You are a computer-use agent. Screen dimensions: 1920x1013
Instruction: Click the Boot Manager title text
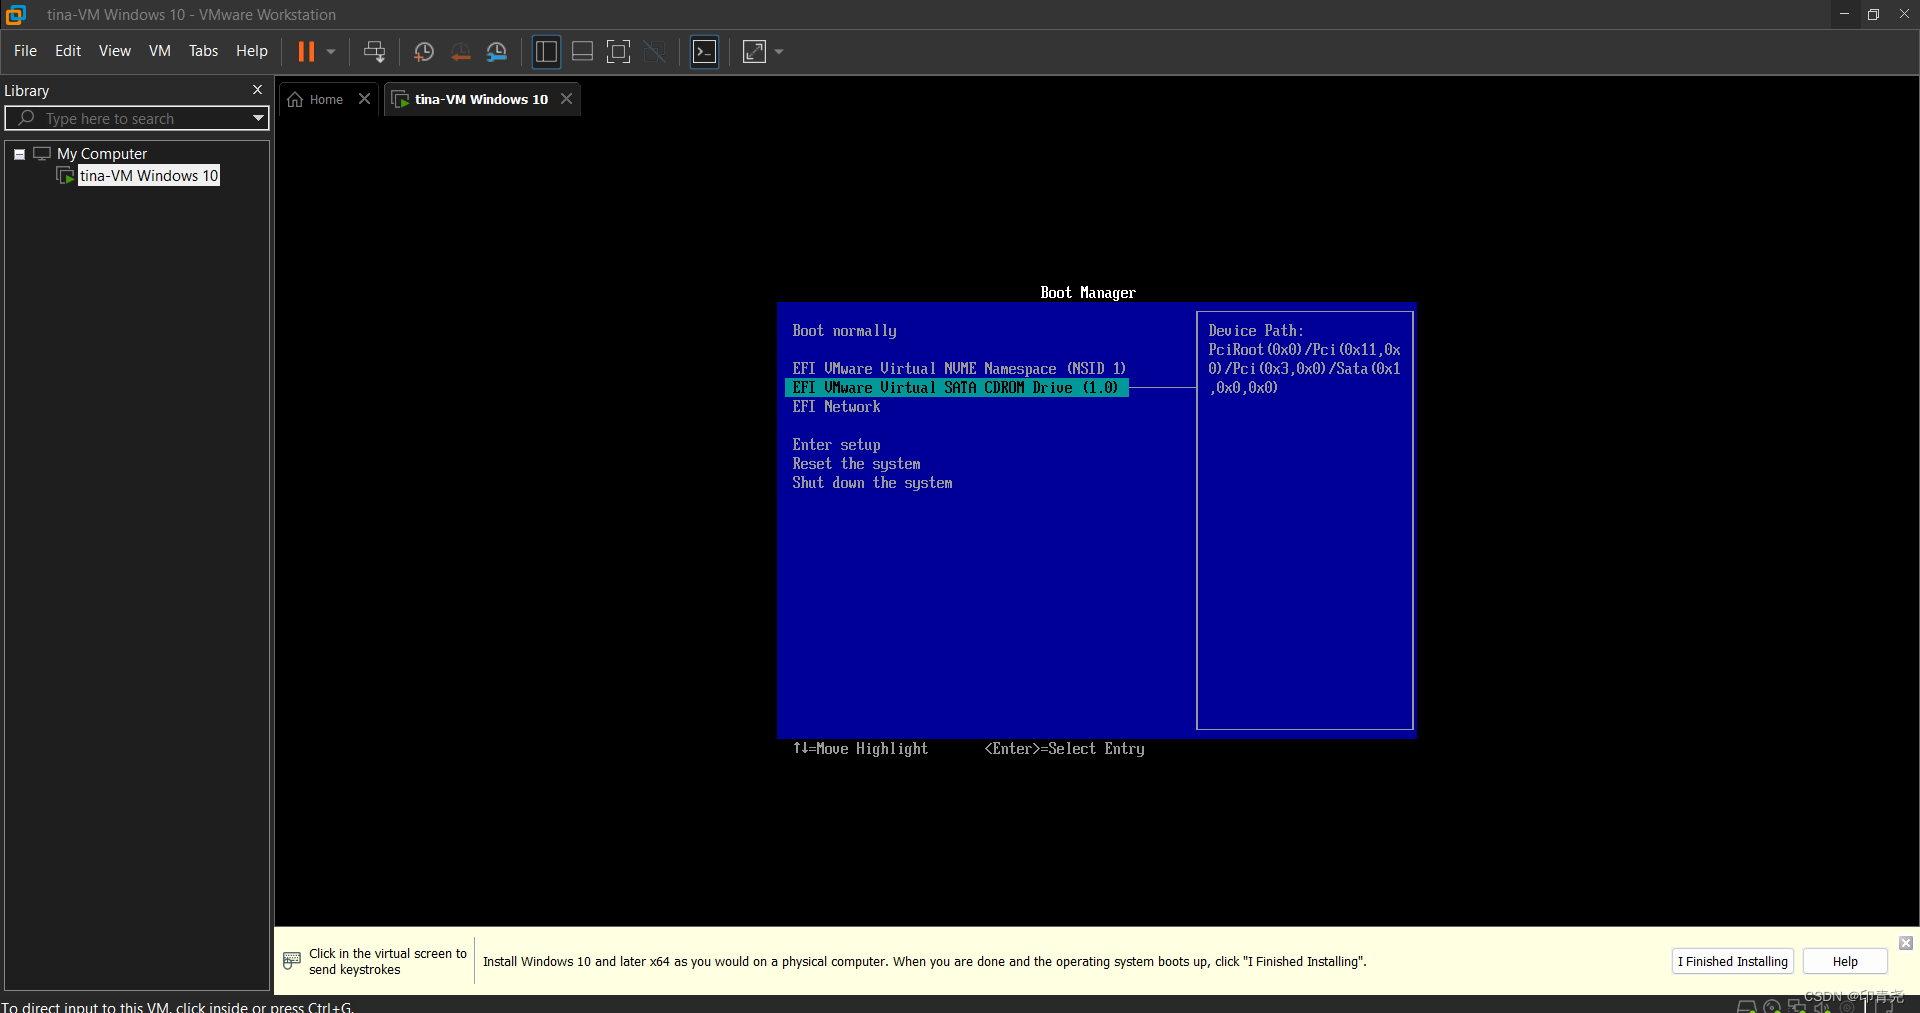(x=1087, y=293)
